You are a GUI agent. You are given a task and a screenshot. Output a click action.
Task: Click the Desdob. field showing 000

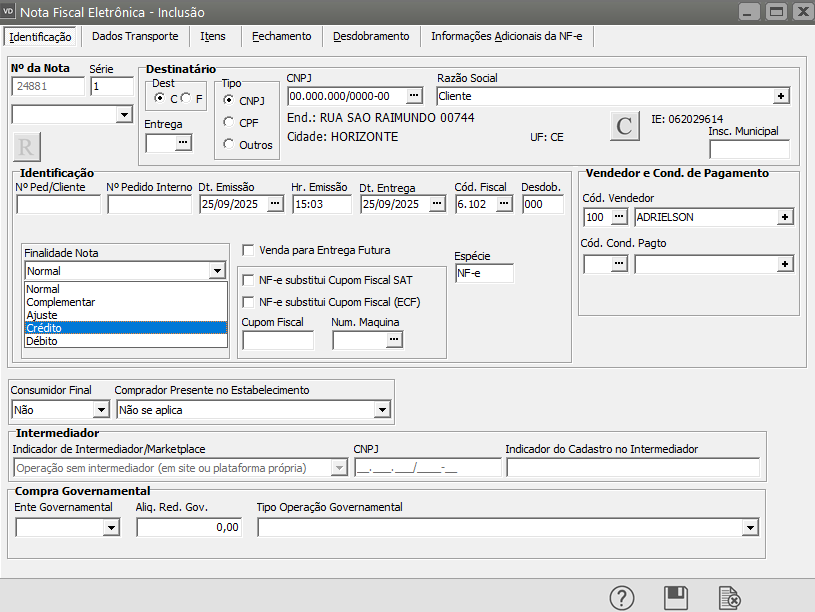(543, 204)
